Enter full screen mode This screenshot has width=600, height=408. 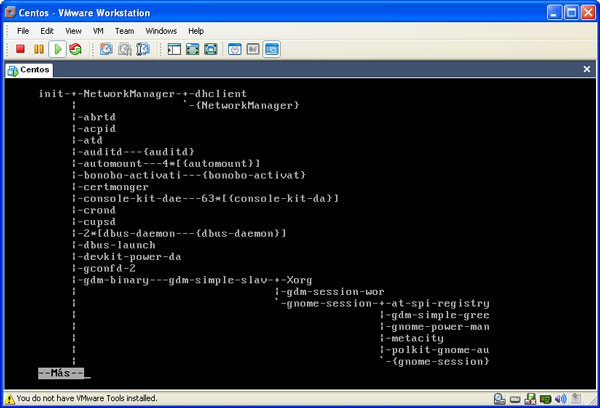coord(211,49)
